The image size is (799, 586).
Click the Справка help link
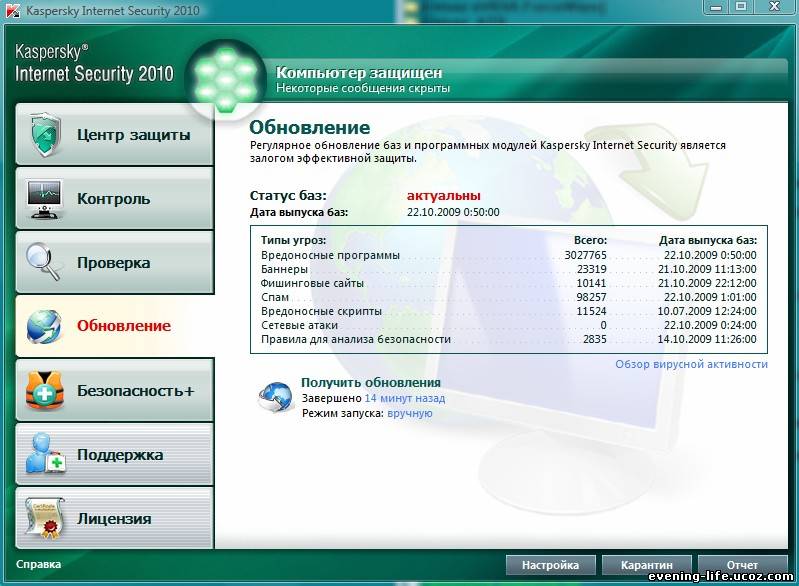[39, 564]
